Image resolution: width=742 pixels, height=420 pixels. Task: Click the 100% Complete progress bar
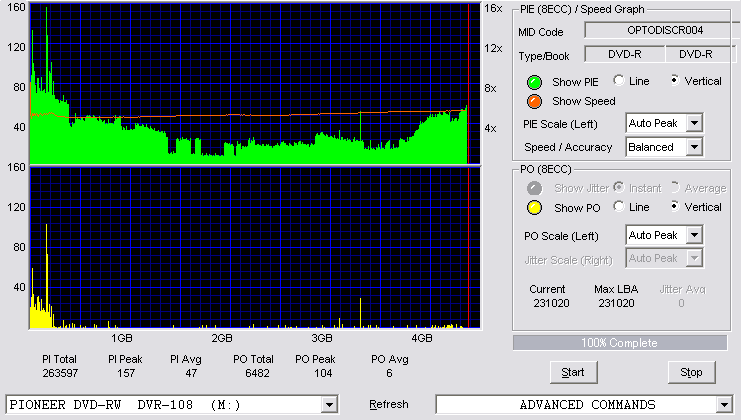[620, 343]
